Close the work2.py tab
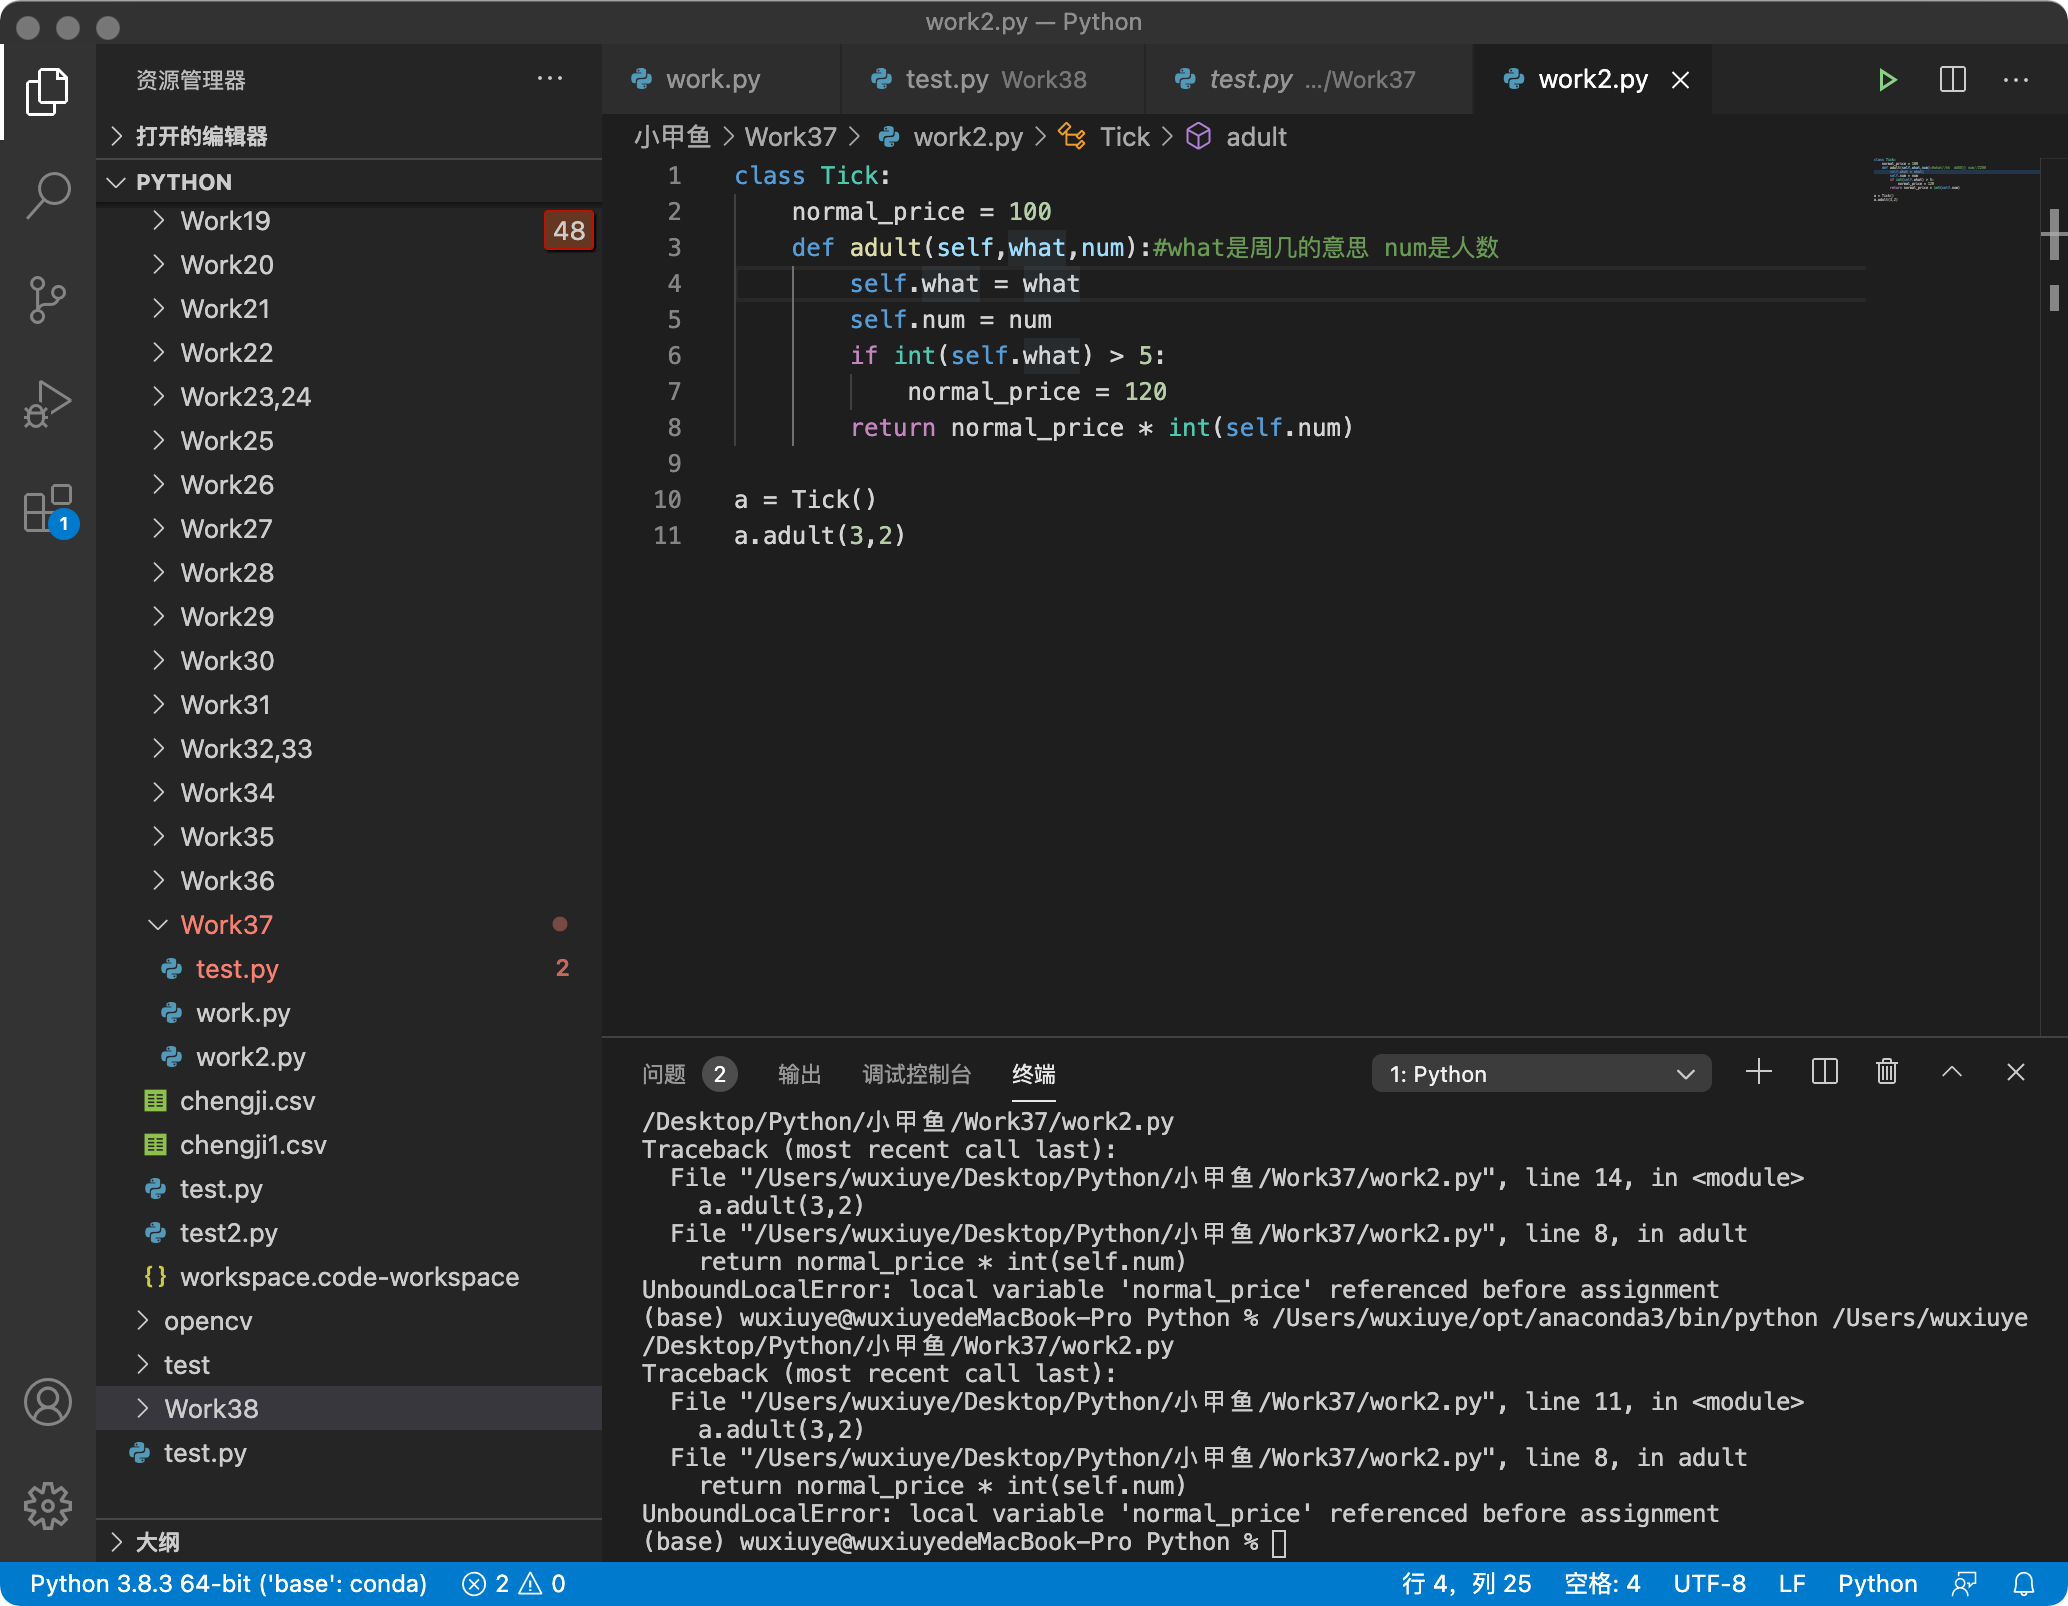The width and height of the screenshot is (2068, 1606). tap(1681, 80)
